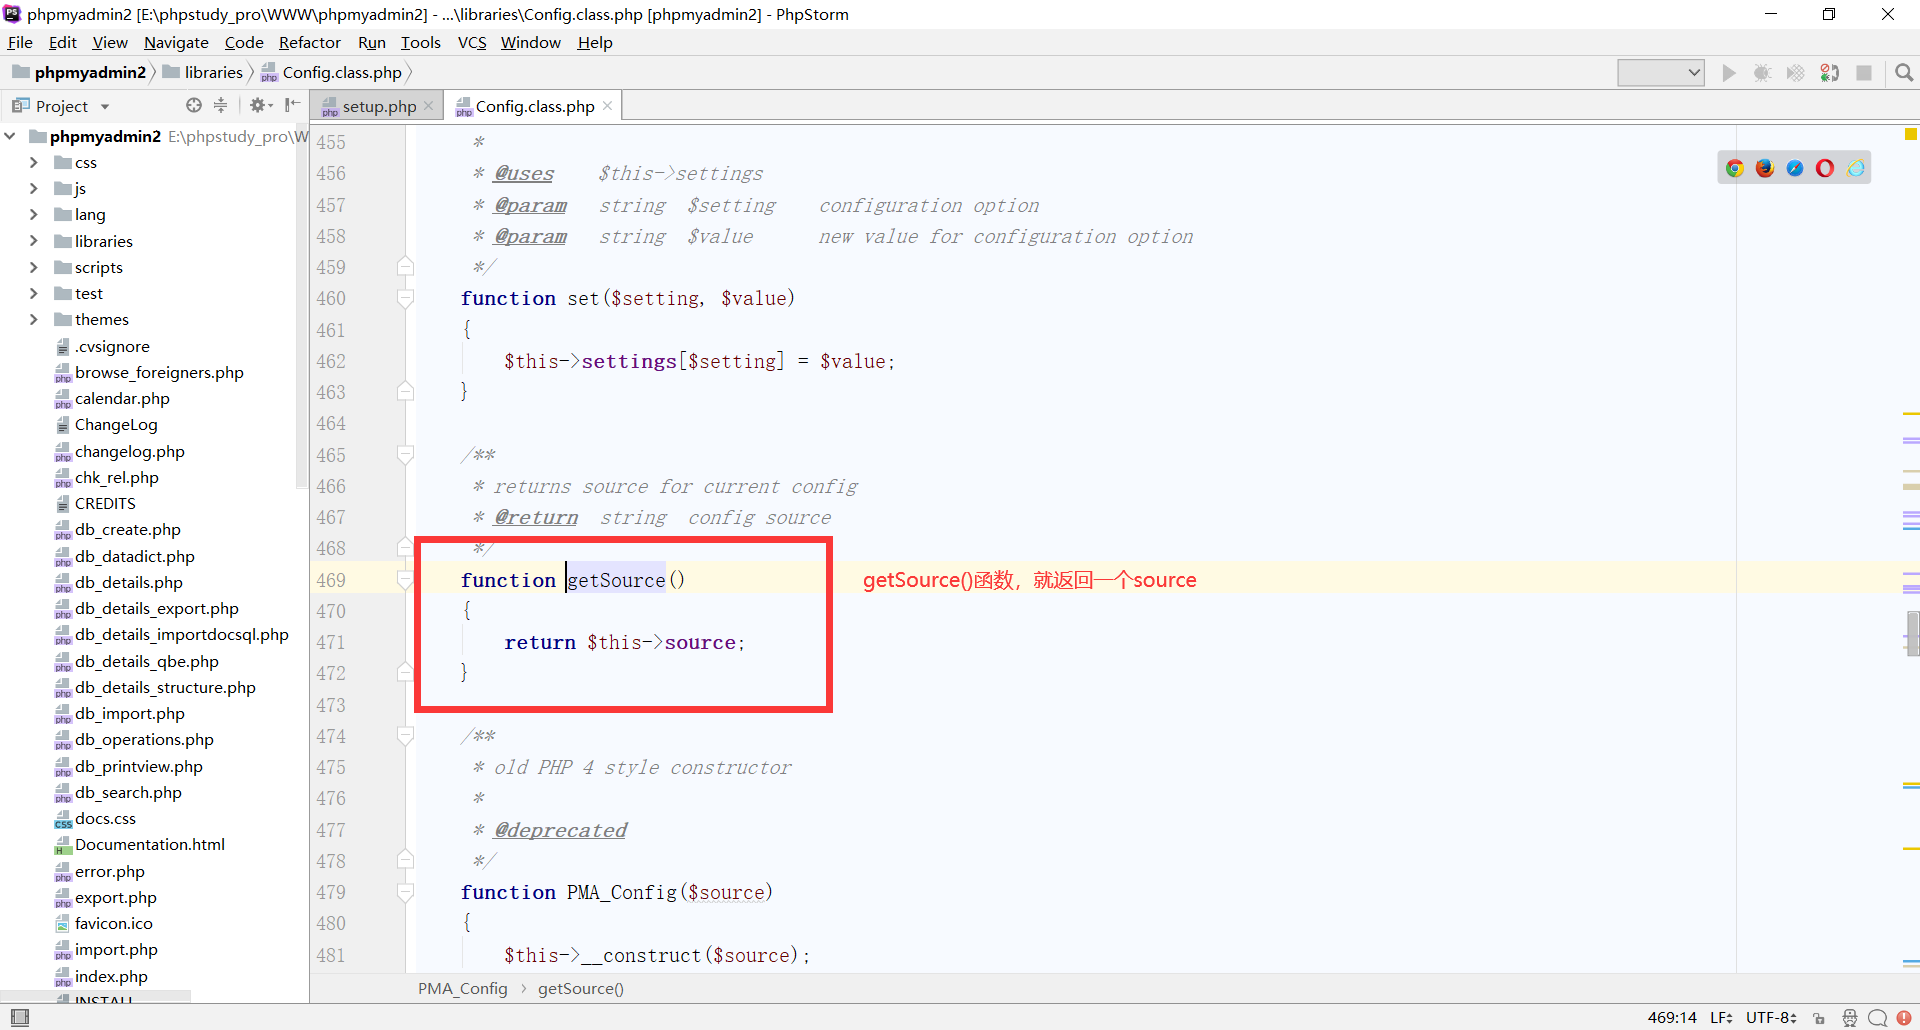Open file in Chrome browser icon
Viewport: 1920px width, 1030px height.
pyautogui.click(x=1735, y=168)
